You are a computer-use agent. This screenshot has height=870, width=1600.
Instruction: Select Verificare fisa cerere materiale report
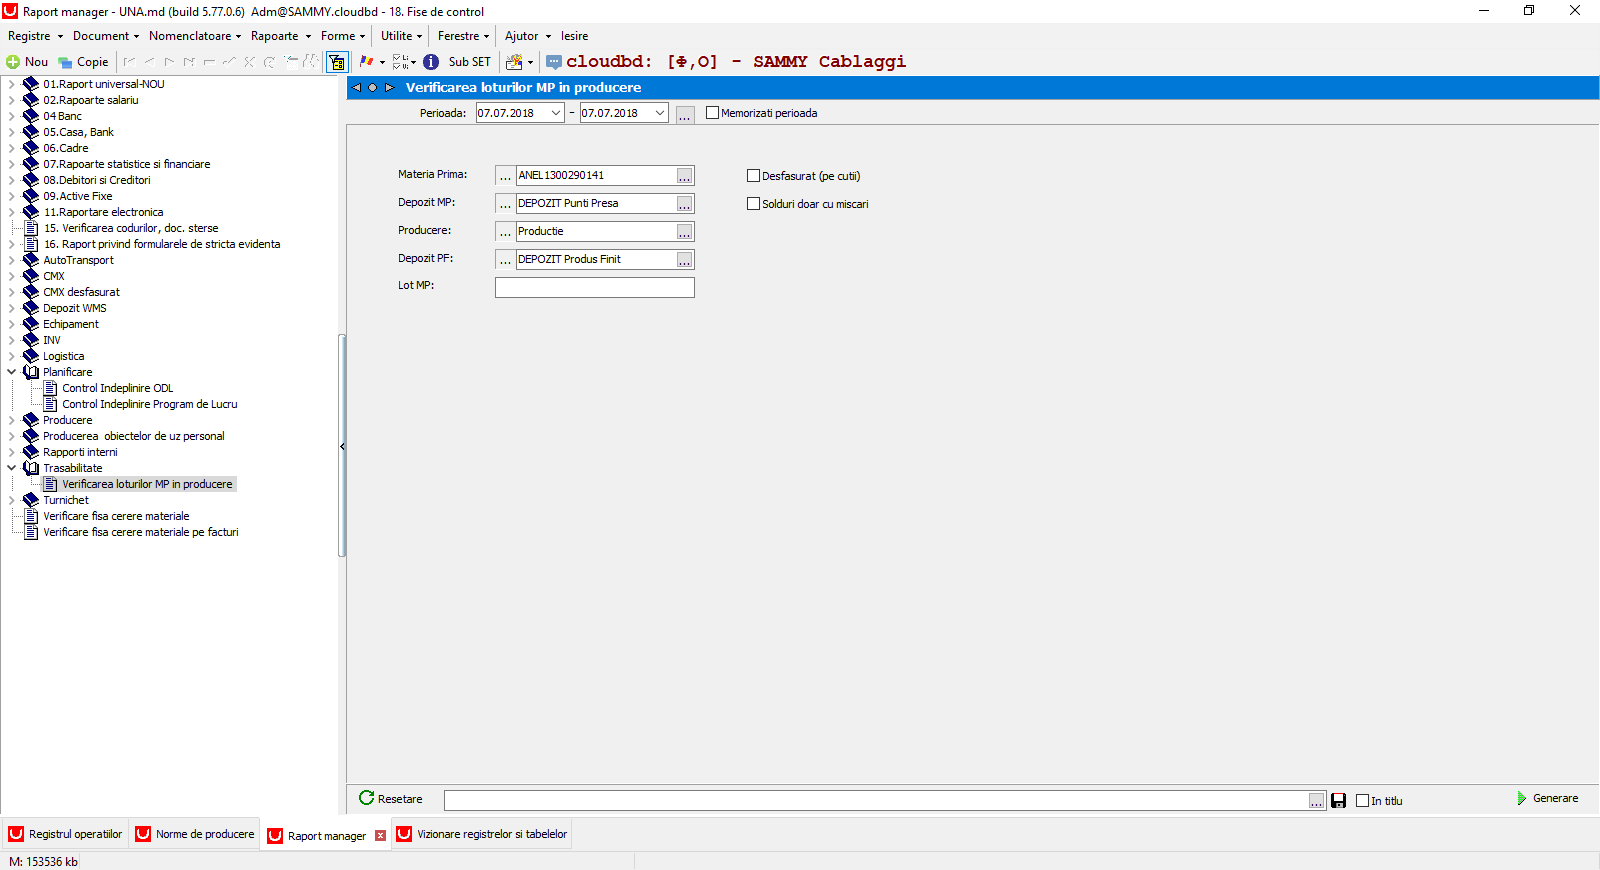coord(116,516)
